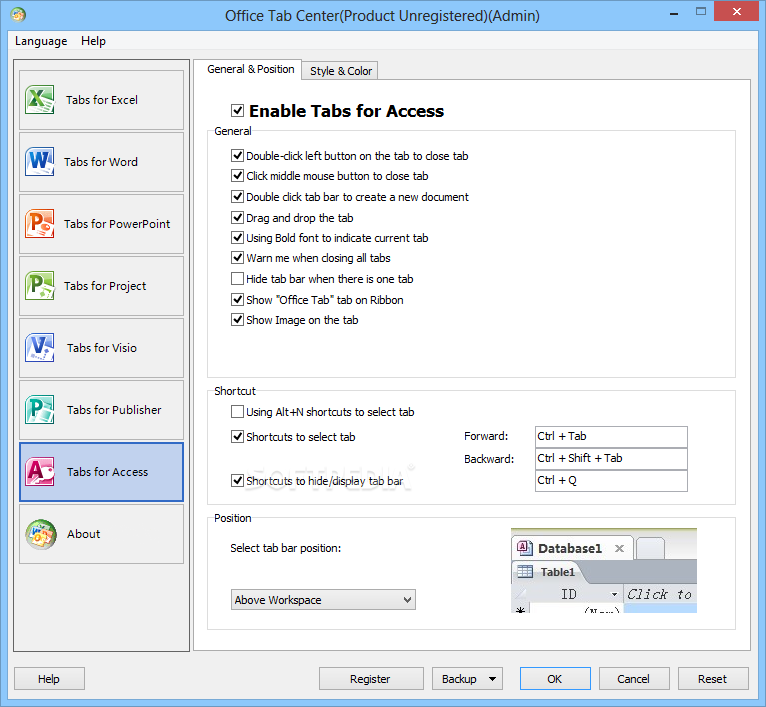Minimize the Office Tab Center window
The height and width of the screenshot is (707, 766).
click(x=675, y=12)
